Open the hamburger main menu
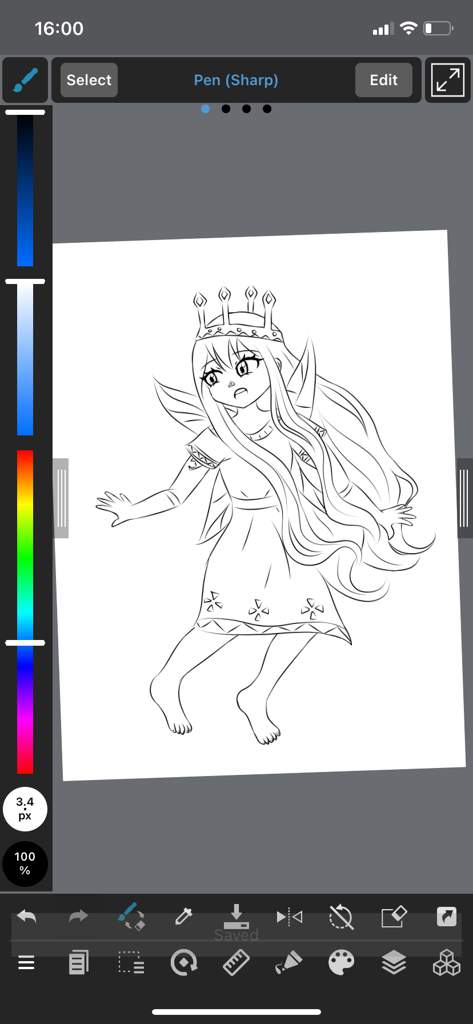The image size is (473, 1024). 26,963
